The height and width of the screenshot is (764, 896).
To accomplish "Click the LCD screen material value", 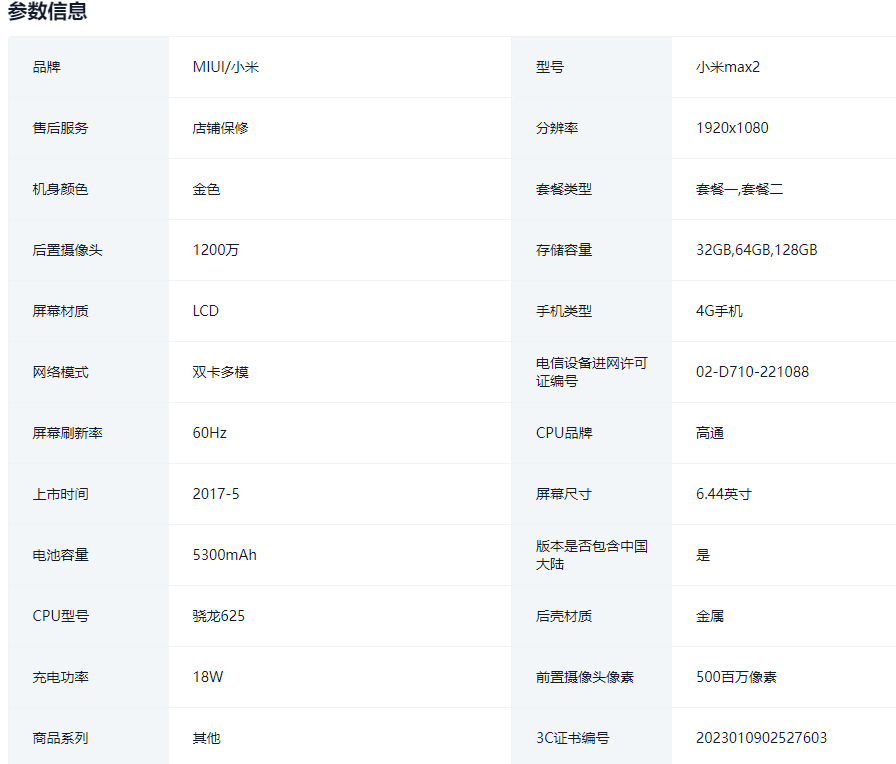I will point(206,311).
